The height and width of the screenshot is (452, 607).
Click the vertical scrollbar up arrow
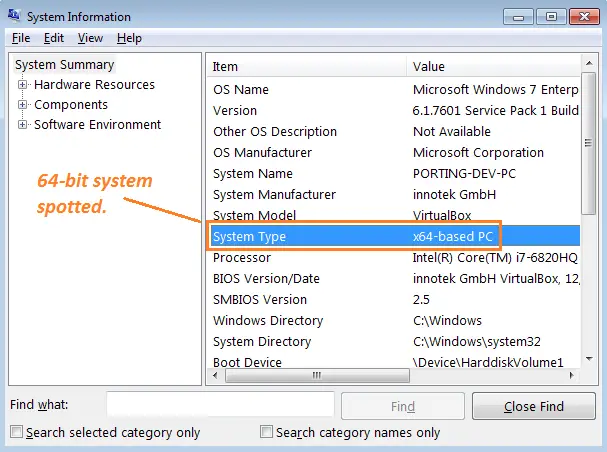pyautogui.click(x=589, y=63)
